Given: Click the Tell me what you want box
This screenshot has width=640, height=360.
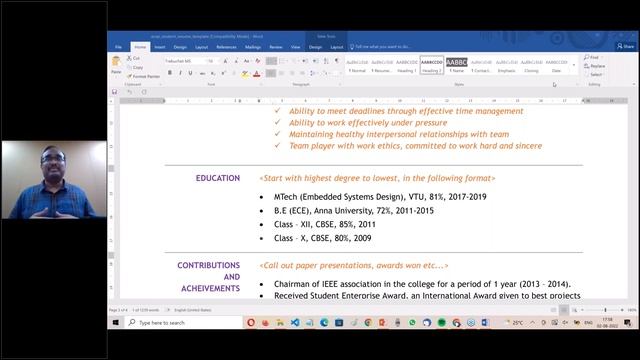Looking at the screenshot, I should pyautogui.click(x=380, y=47).
